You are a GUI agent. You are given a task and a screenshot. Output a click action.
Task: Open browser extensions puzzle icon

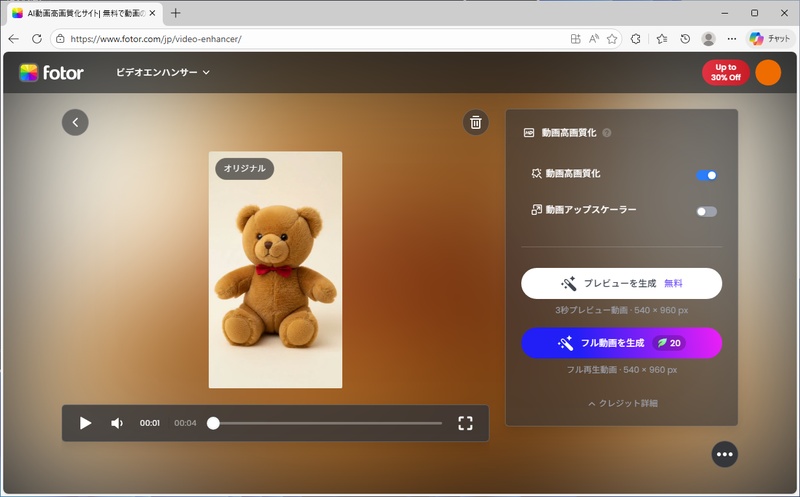pos(636,39)
